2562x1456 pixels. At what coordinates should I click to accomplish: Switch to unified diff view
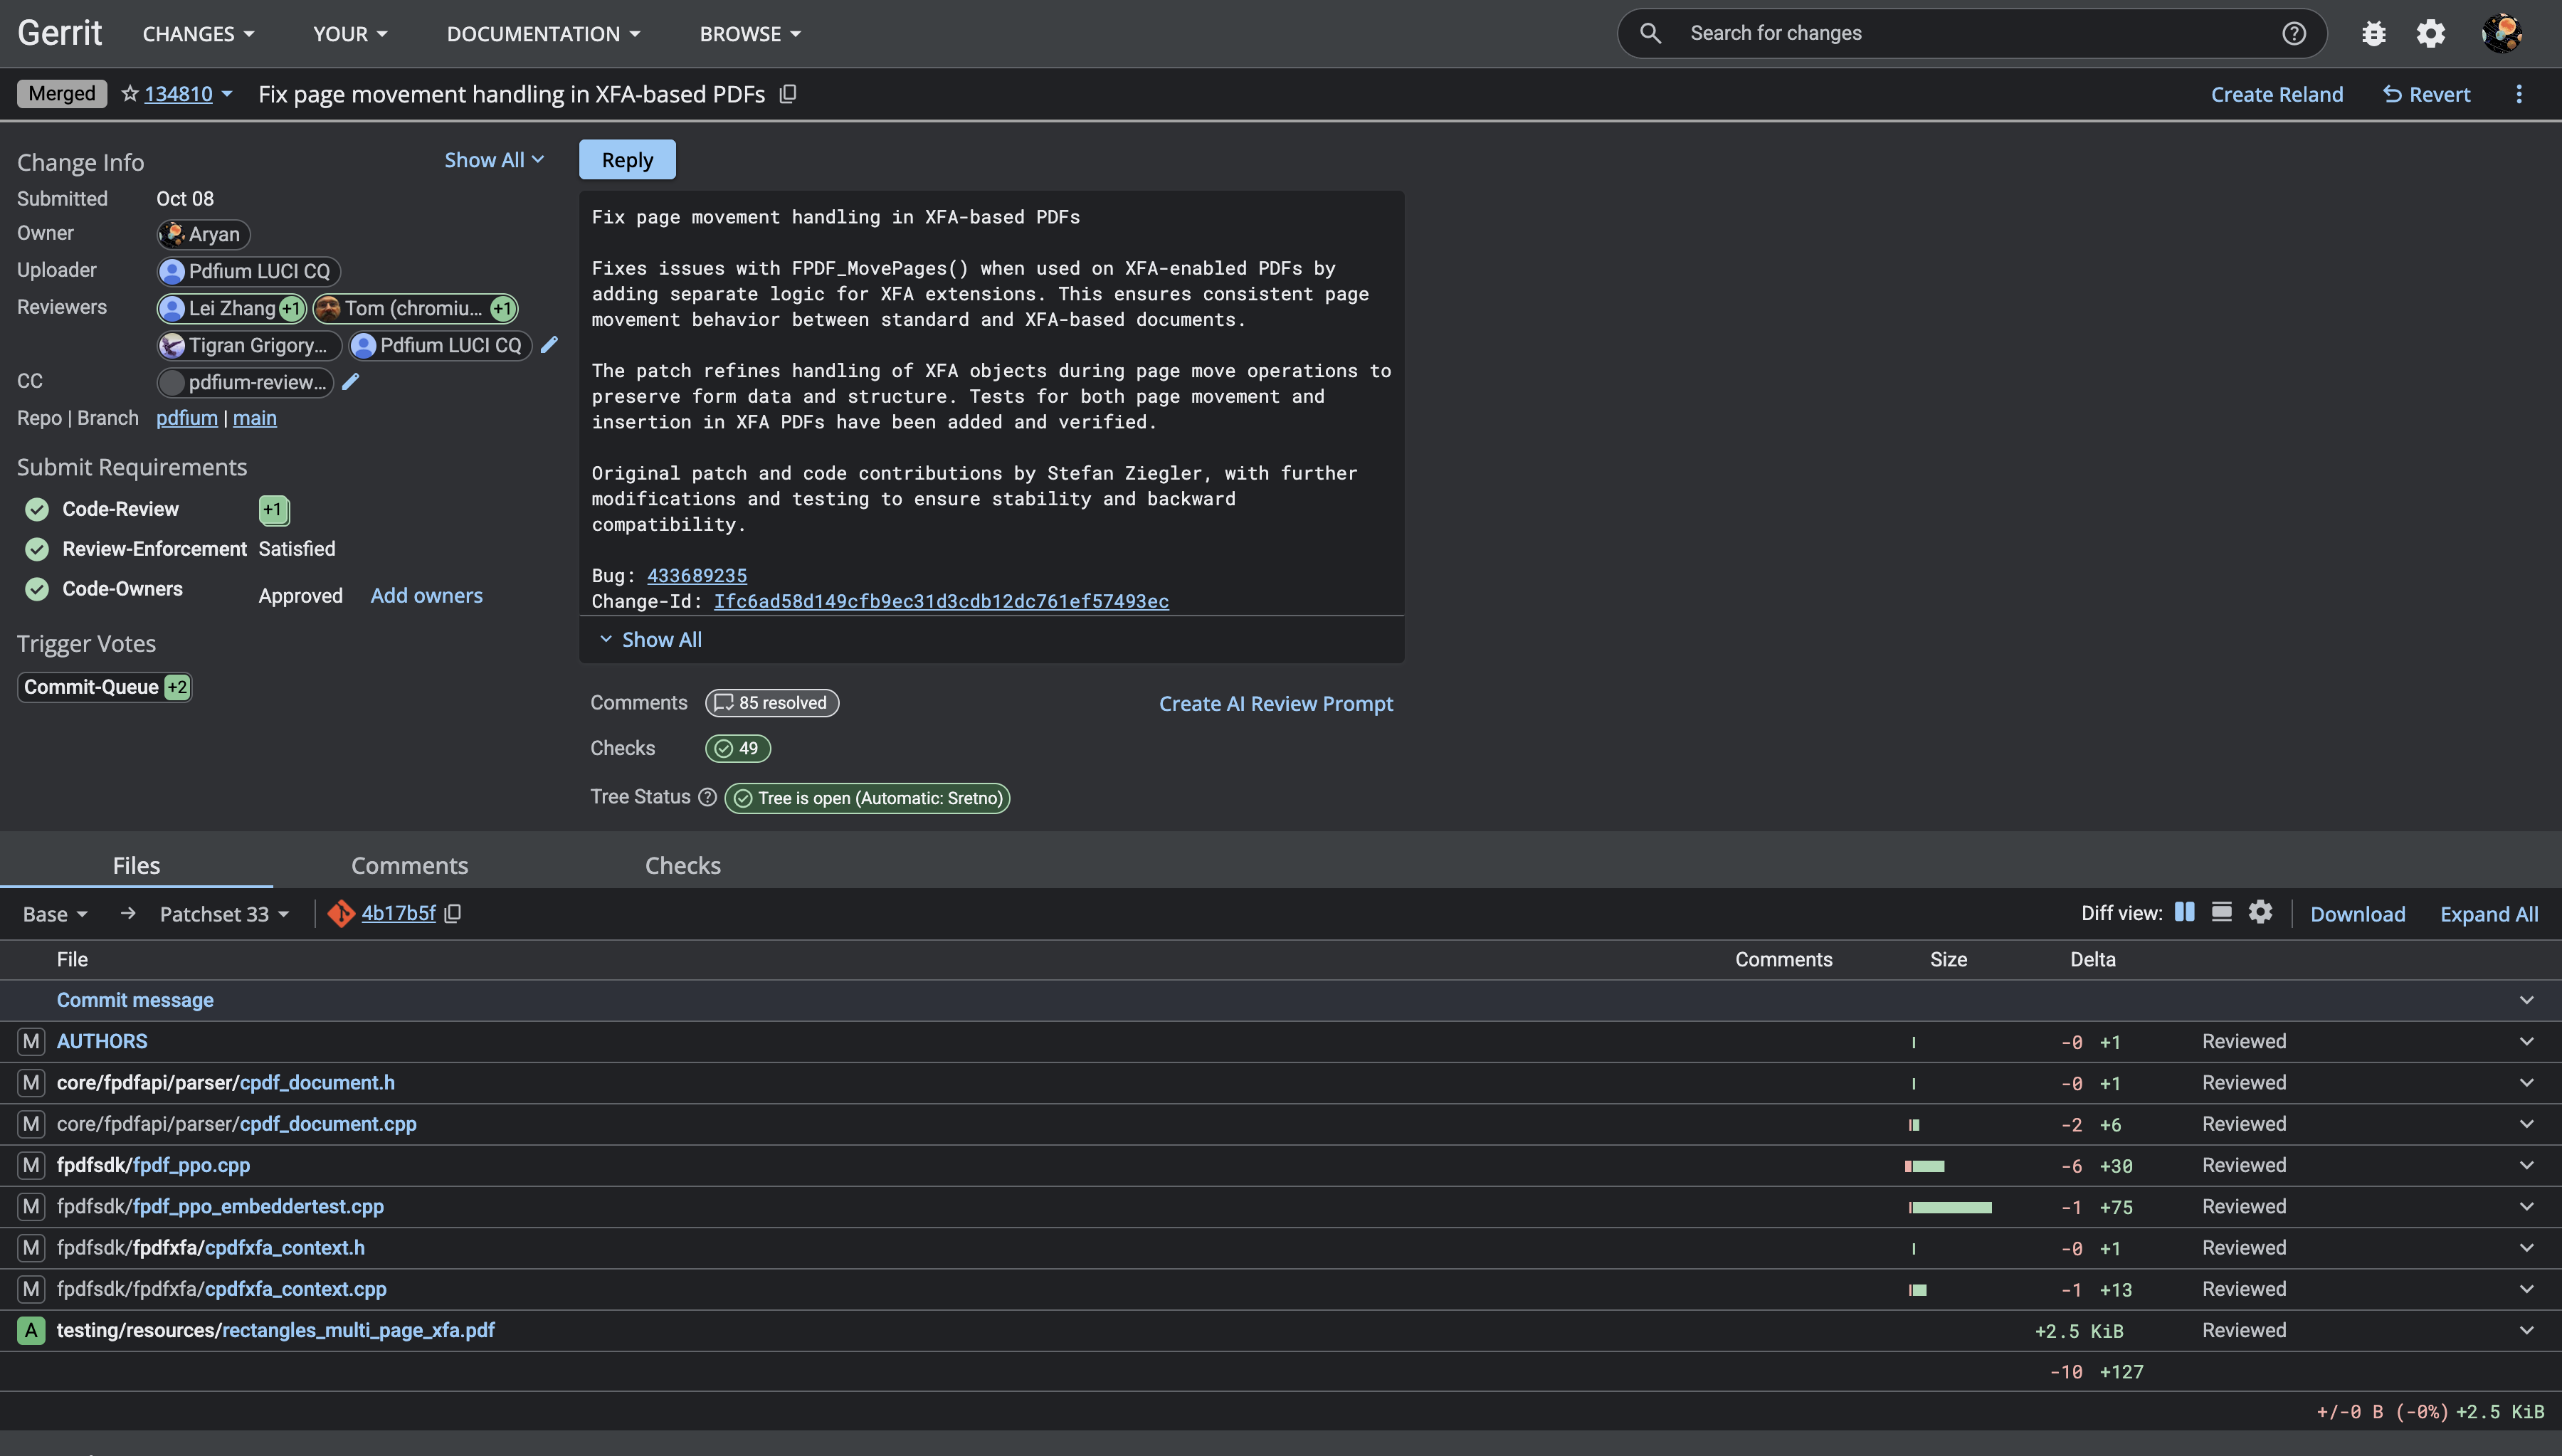pos(2221,912)
